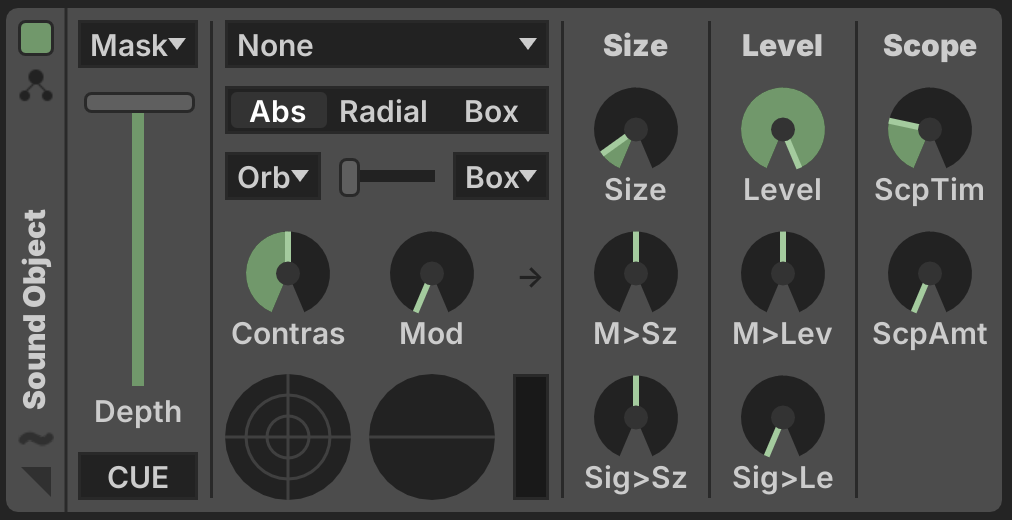Viewport: 1012px width, 520px height.
Task: Click the Orb-to-Box horizontal slider
Action: [x=387, y=176]
